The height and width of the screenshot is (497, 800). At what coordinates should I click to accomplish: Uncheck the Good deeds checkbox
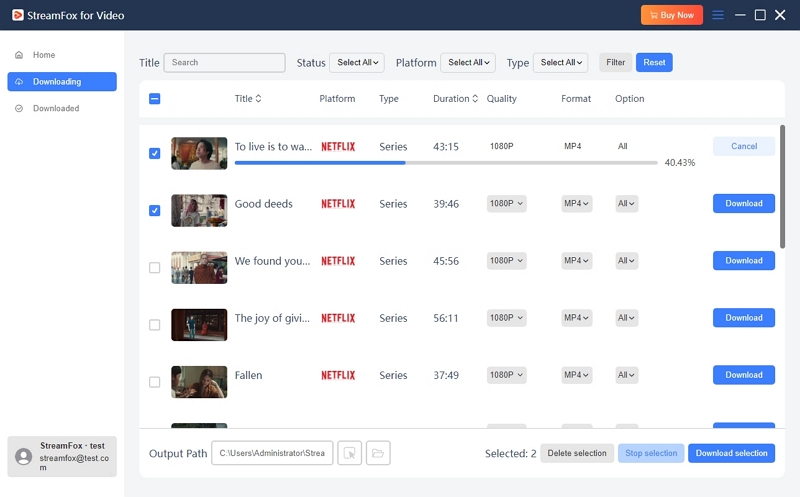[x=155, y=210]
